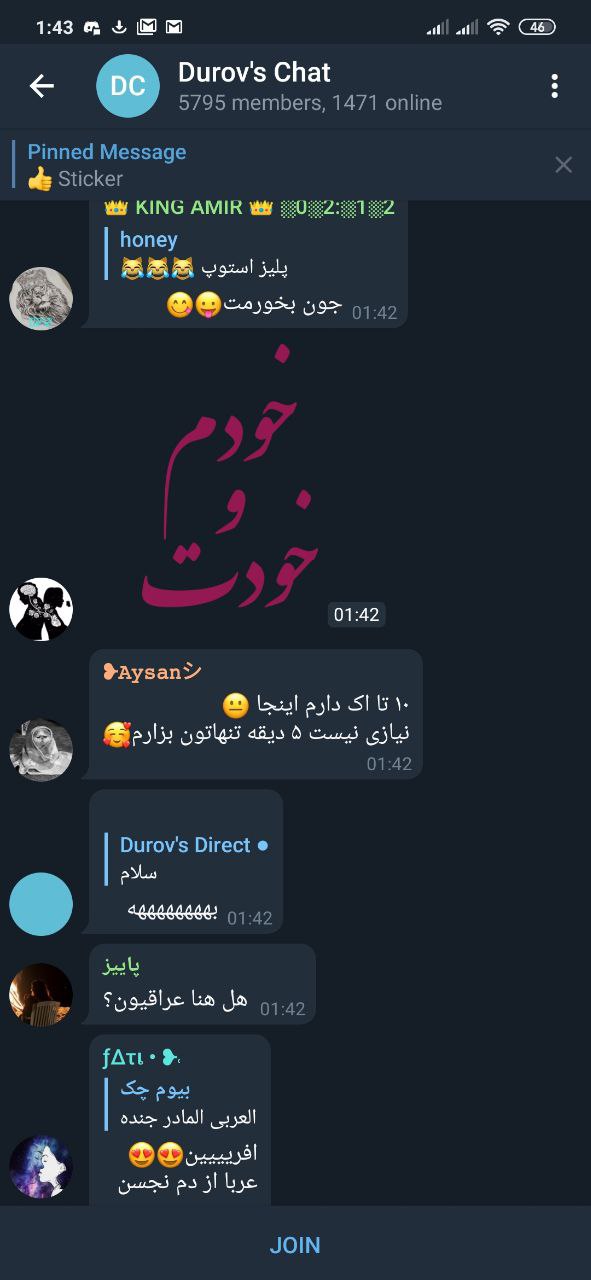View the پاییز user's avatar
Image resolution: width=591 pixels, height=1280 pixels.
click(x=41, y=995)
